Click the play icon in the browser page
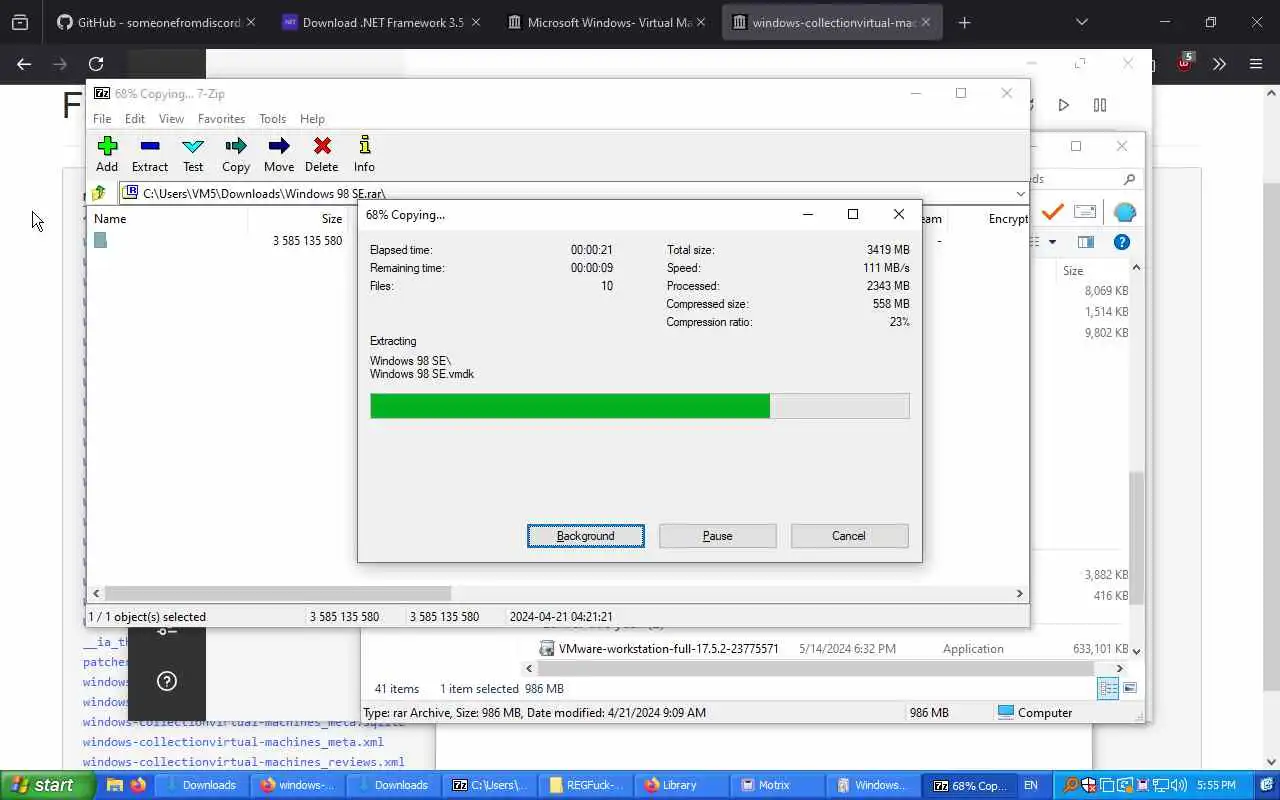The width and height of the screenshot is (1280, 800). pyautogui.click(x=1063, y=105)
